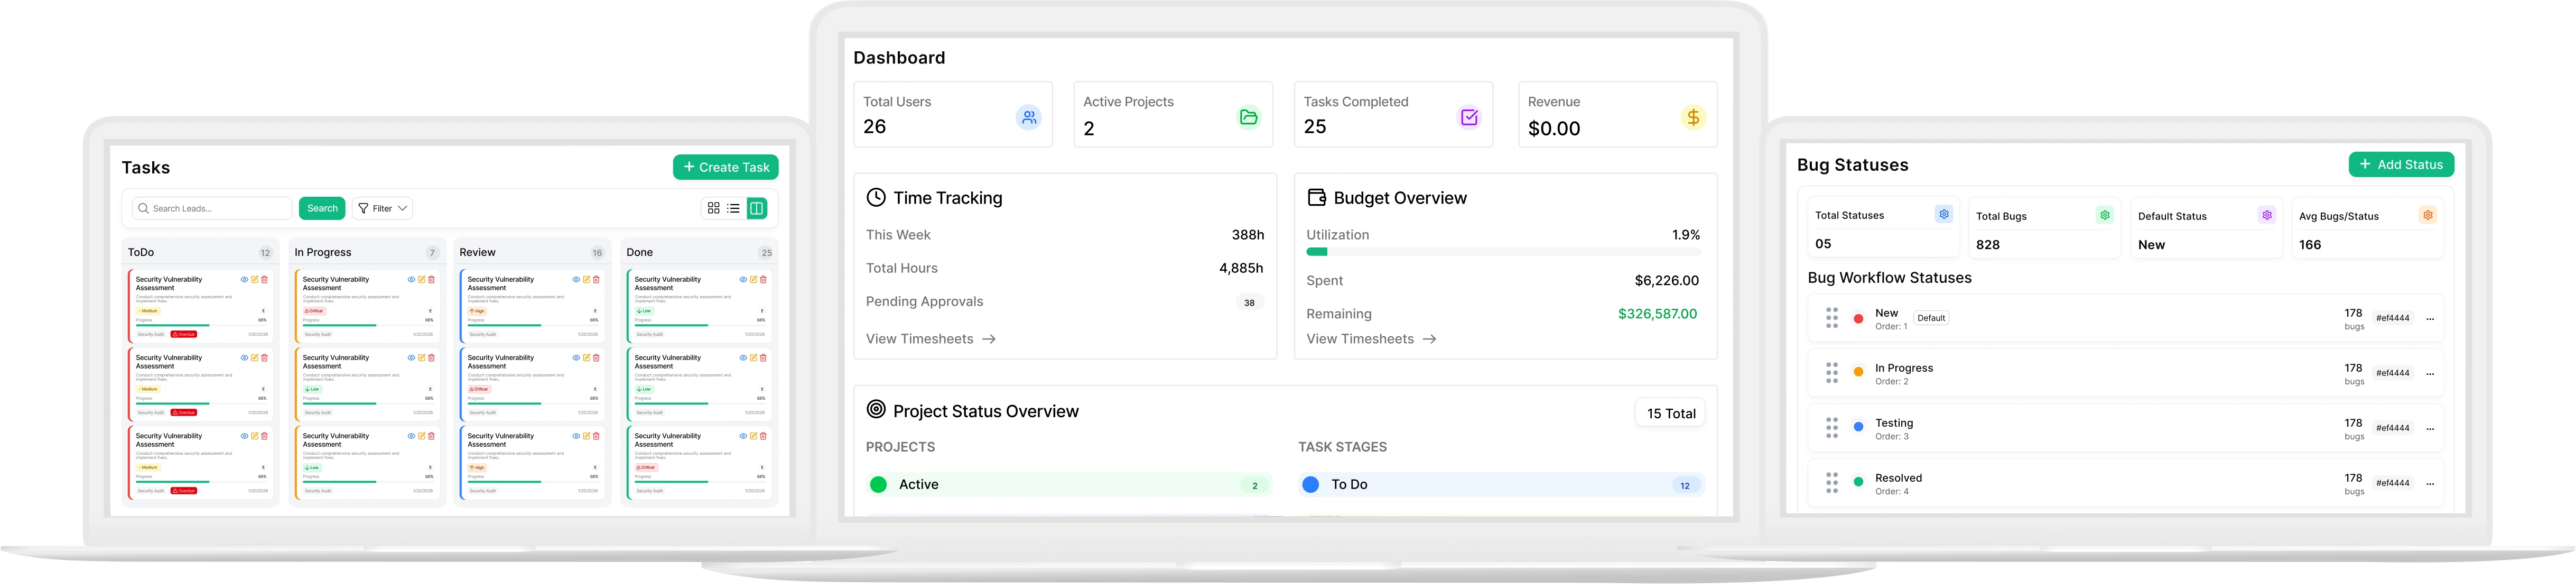Viewport: 2576px width, 588px height.
Task: Click the blue color dot of Testing status
Action: coord(1858,427)
